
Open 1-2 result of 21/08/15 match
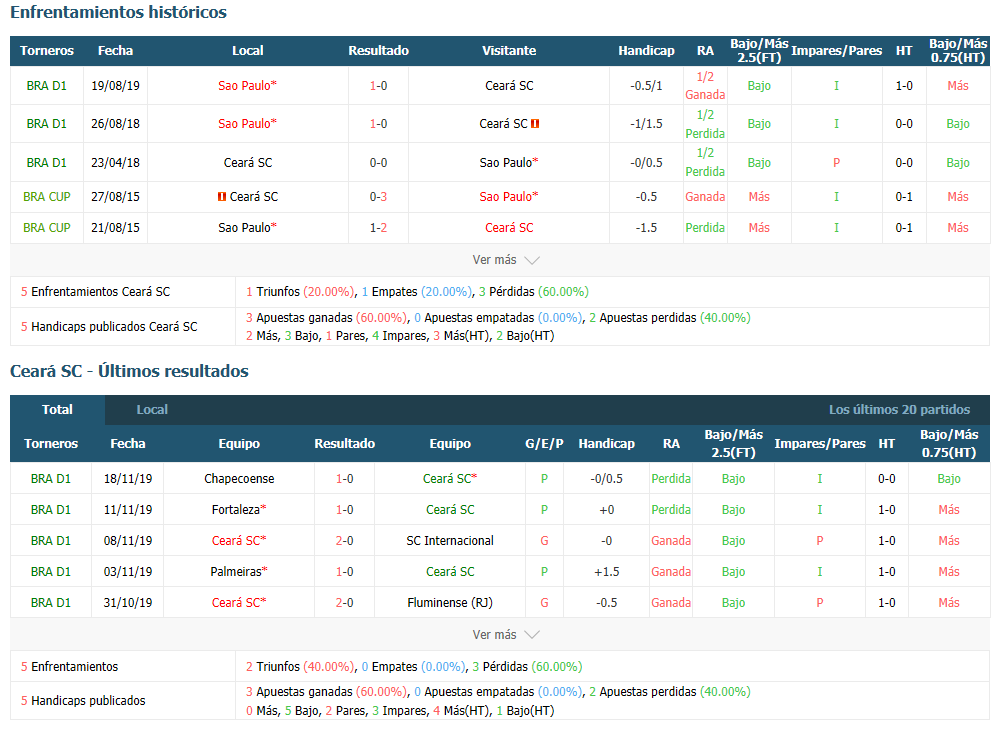379,228
